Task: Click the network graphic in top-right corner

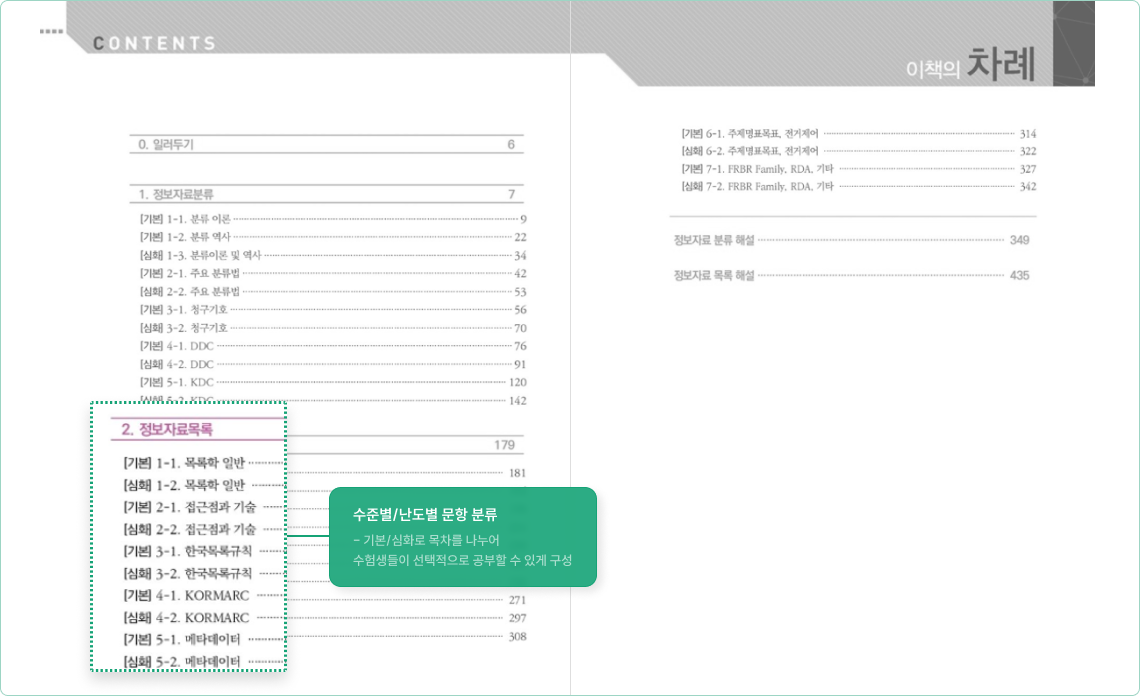Action: click(1074, 43)
